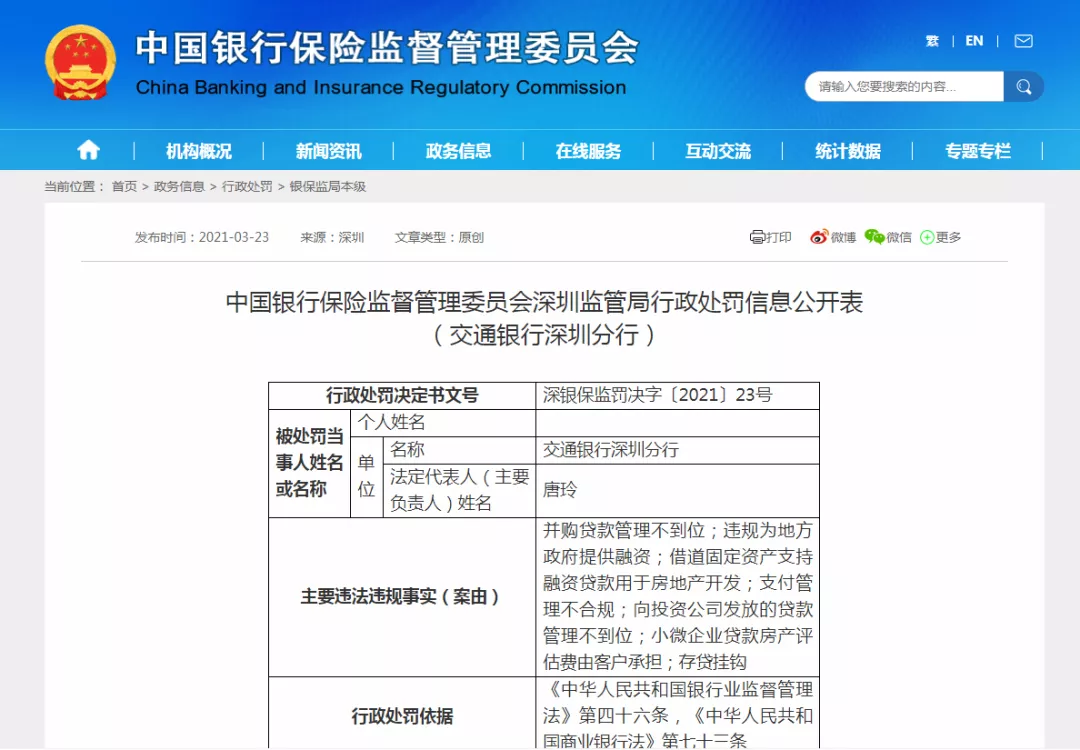Expand the 互动交流 navigation menu
This screenshot has height=750, width=1080.
[717, 149]
